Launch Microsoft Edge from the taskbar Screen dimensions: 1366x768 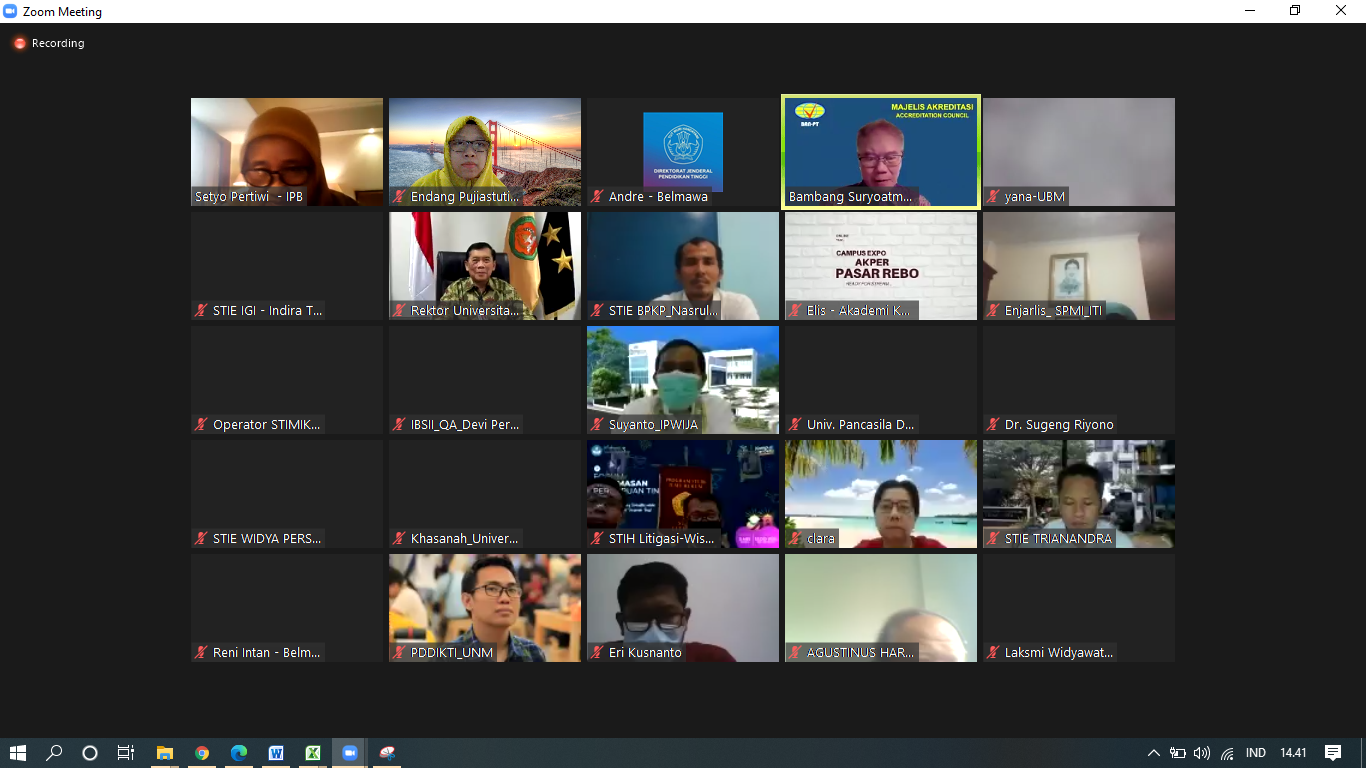click(239, 753)
